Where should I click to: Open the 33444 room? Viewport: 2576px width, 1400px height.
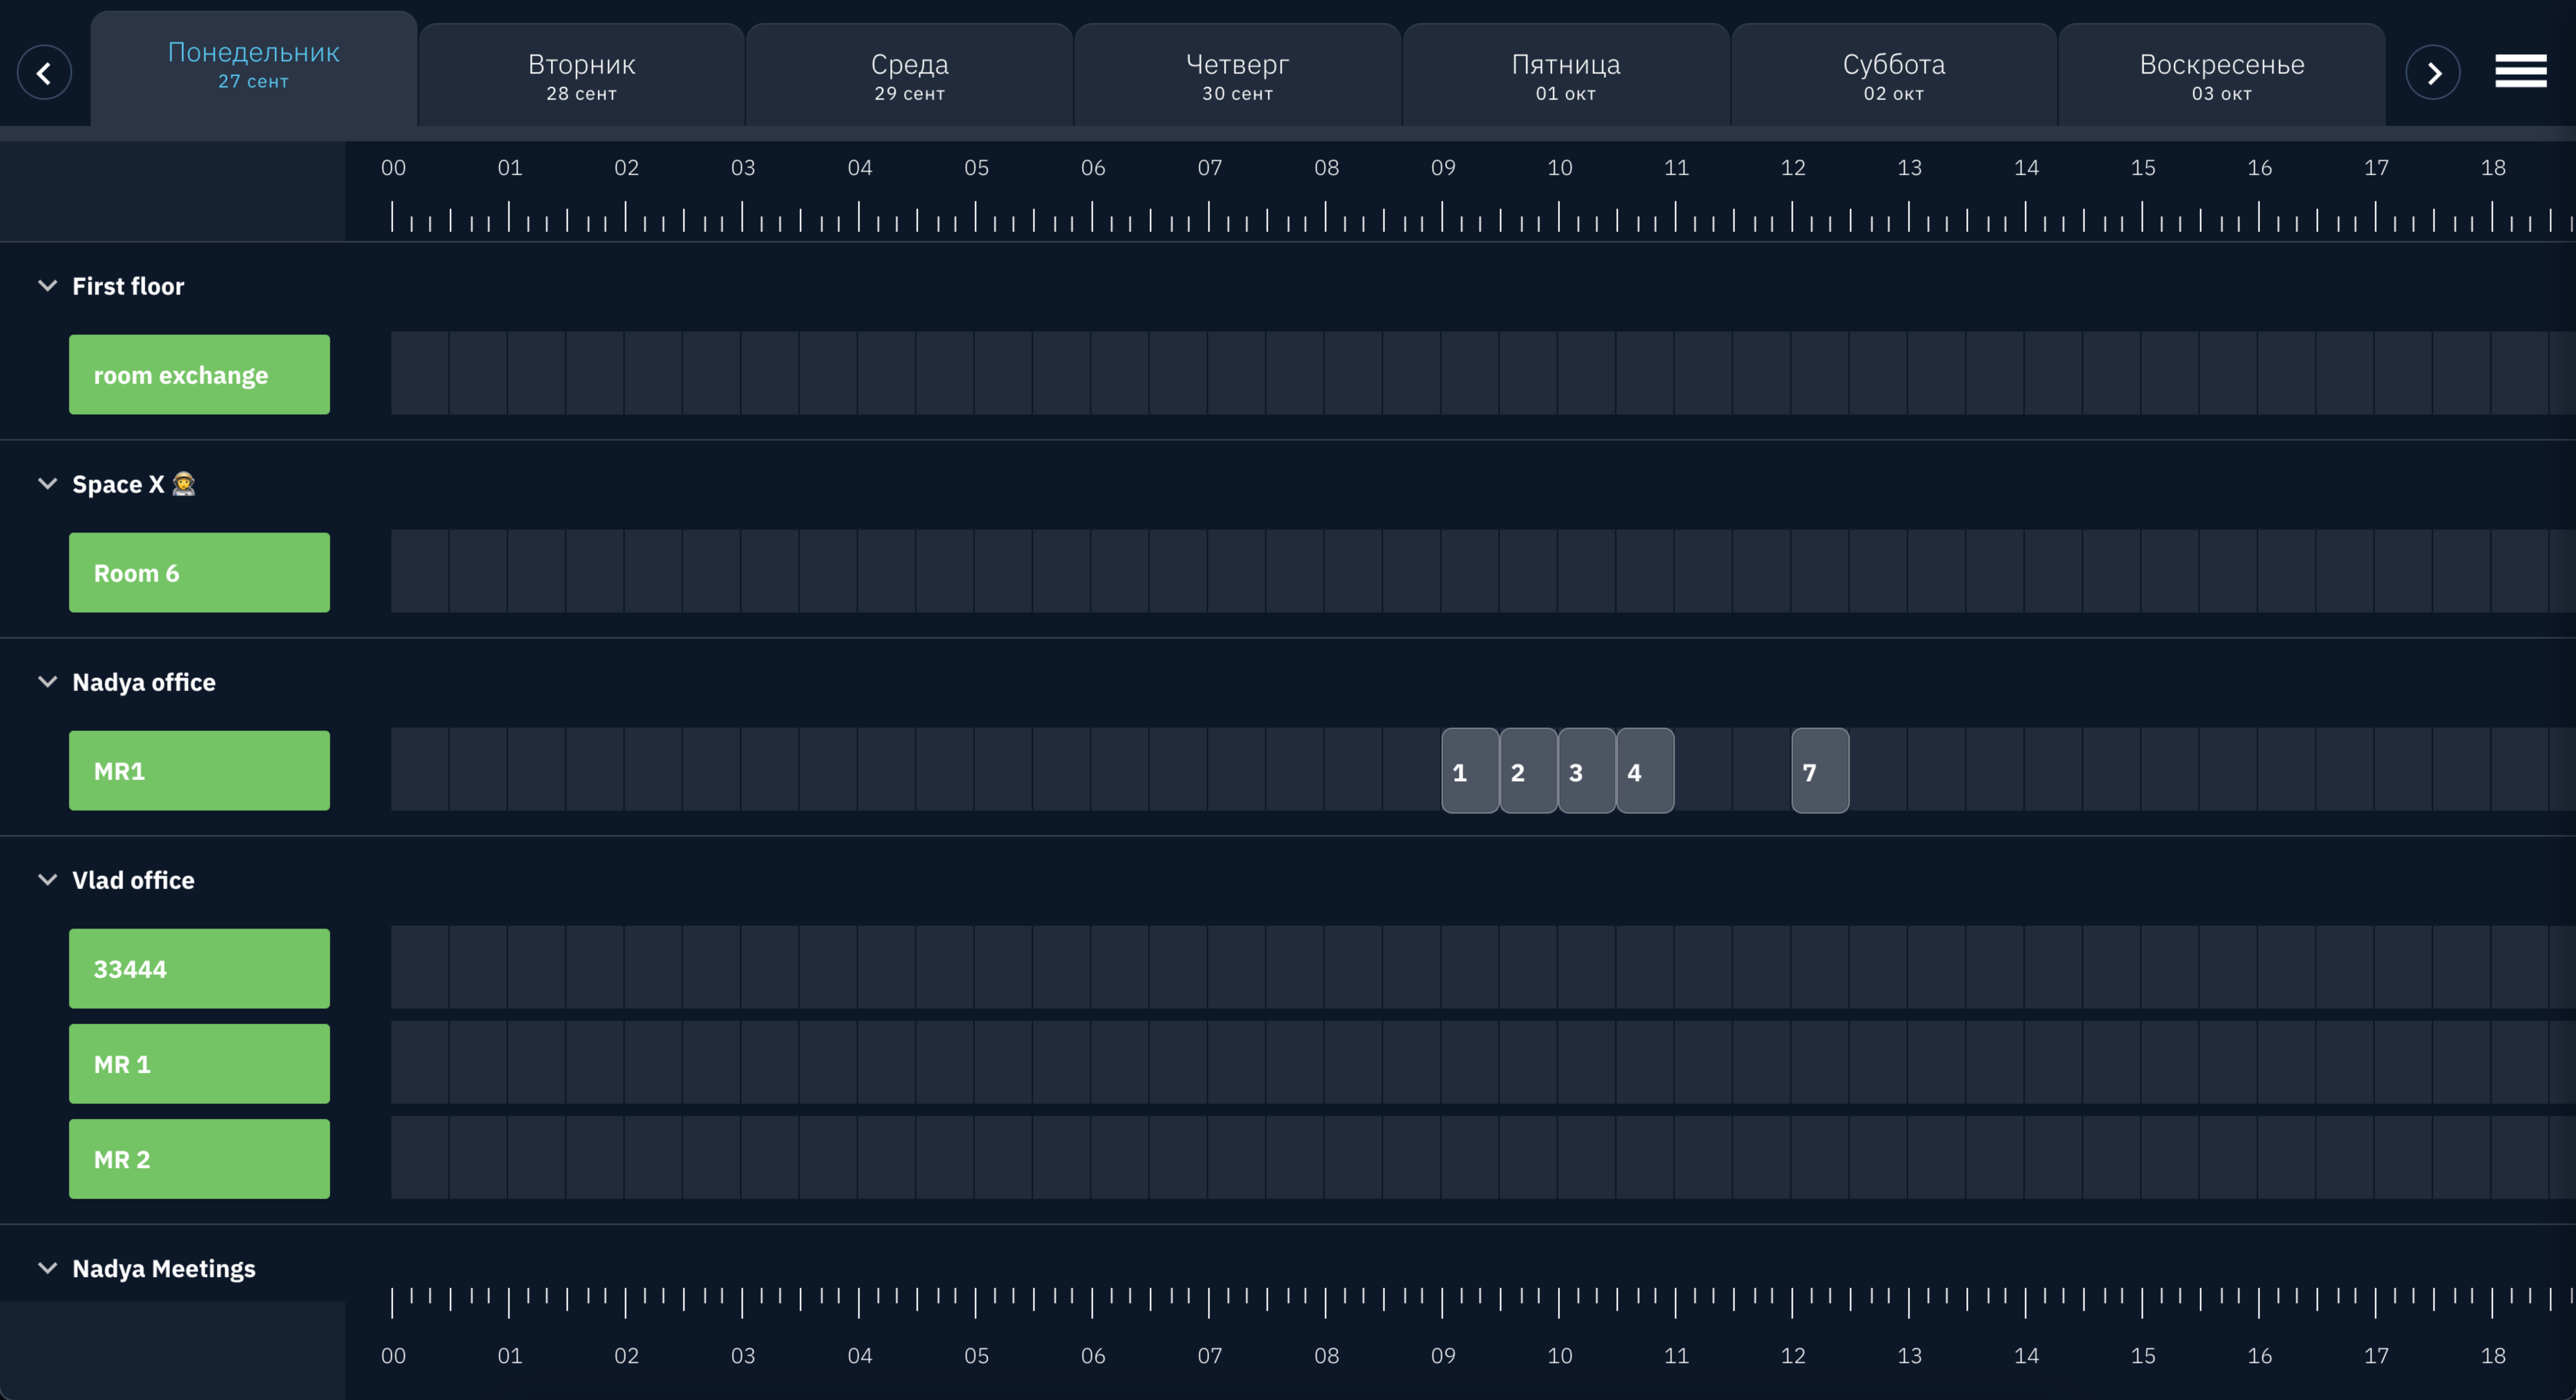199,969
